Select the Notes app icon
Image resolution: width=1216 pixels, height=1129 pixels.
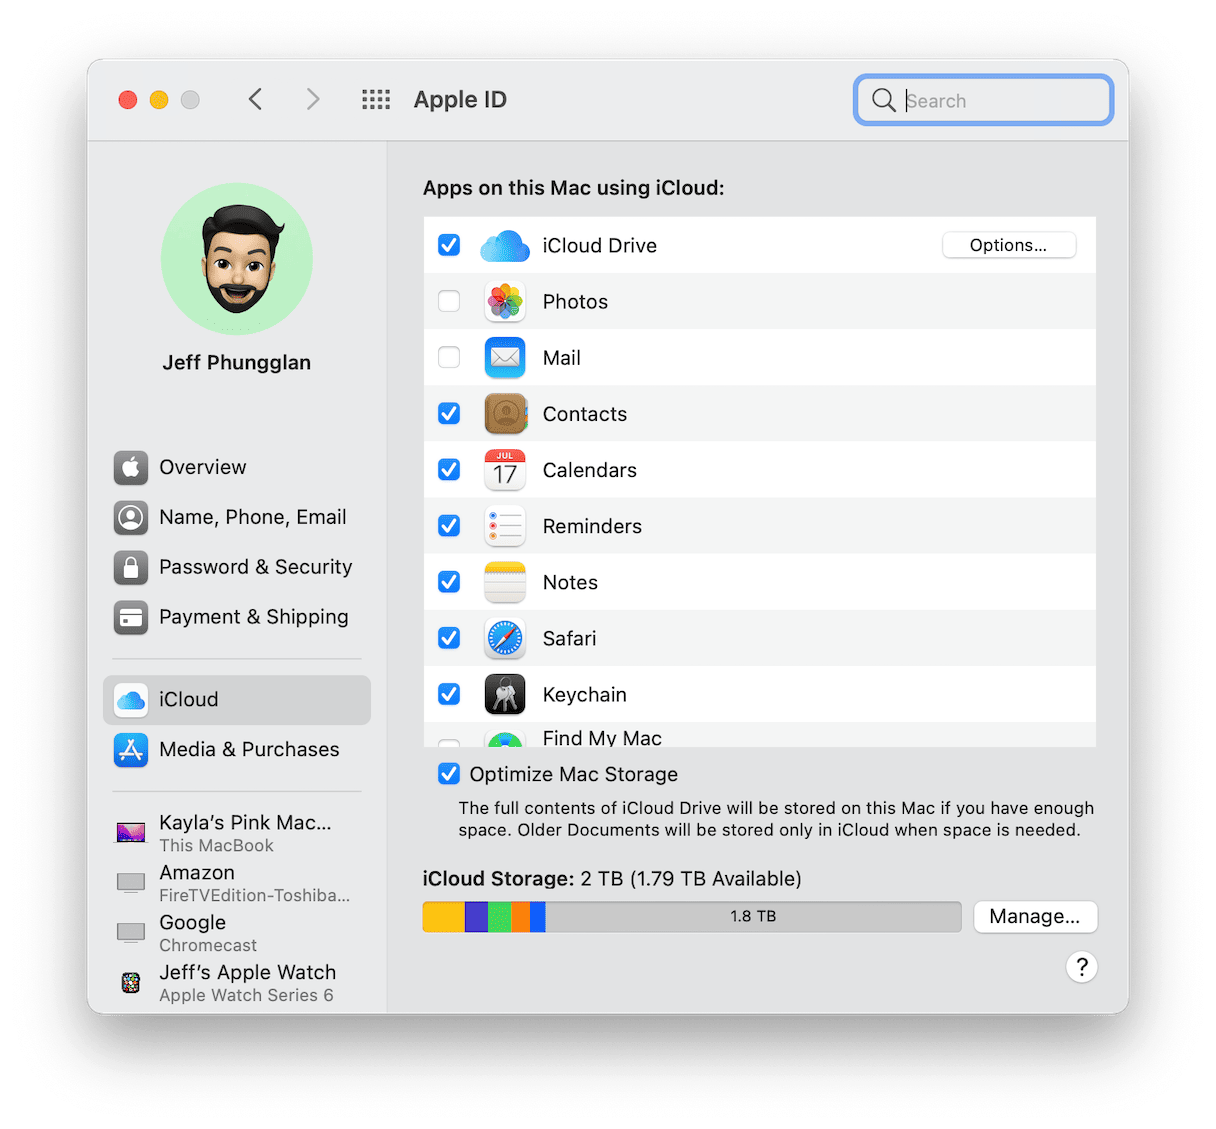click(505, 582)
